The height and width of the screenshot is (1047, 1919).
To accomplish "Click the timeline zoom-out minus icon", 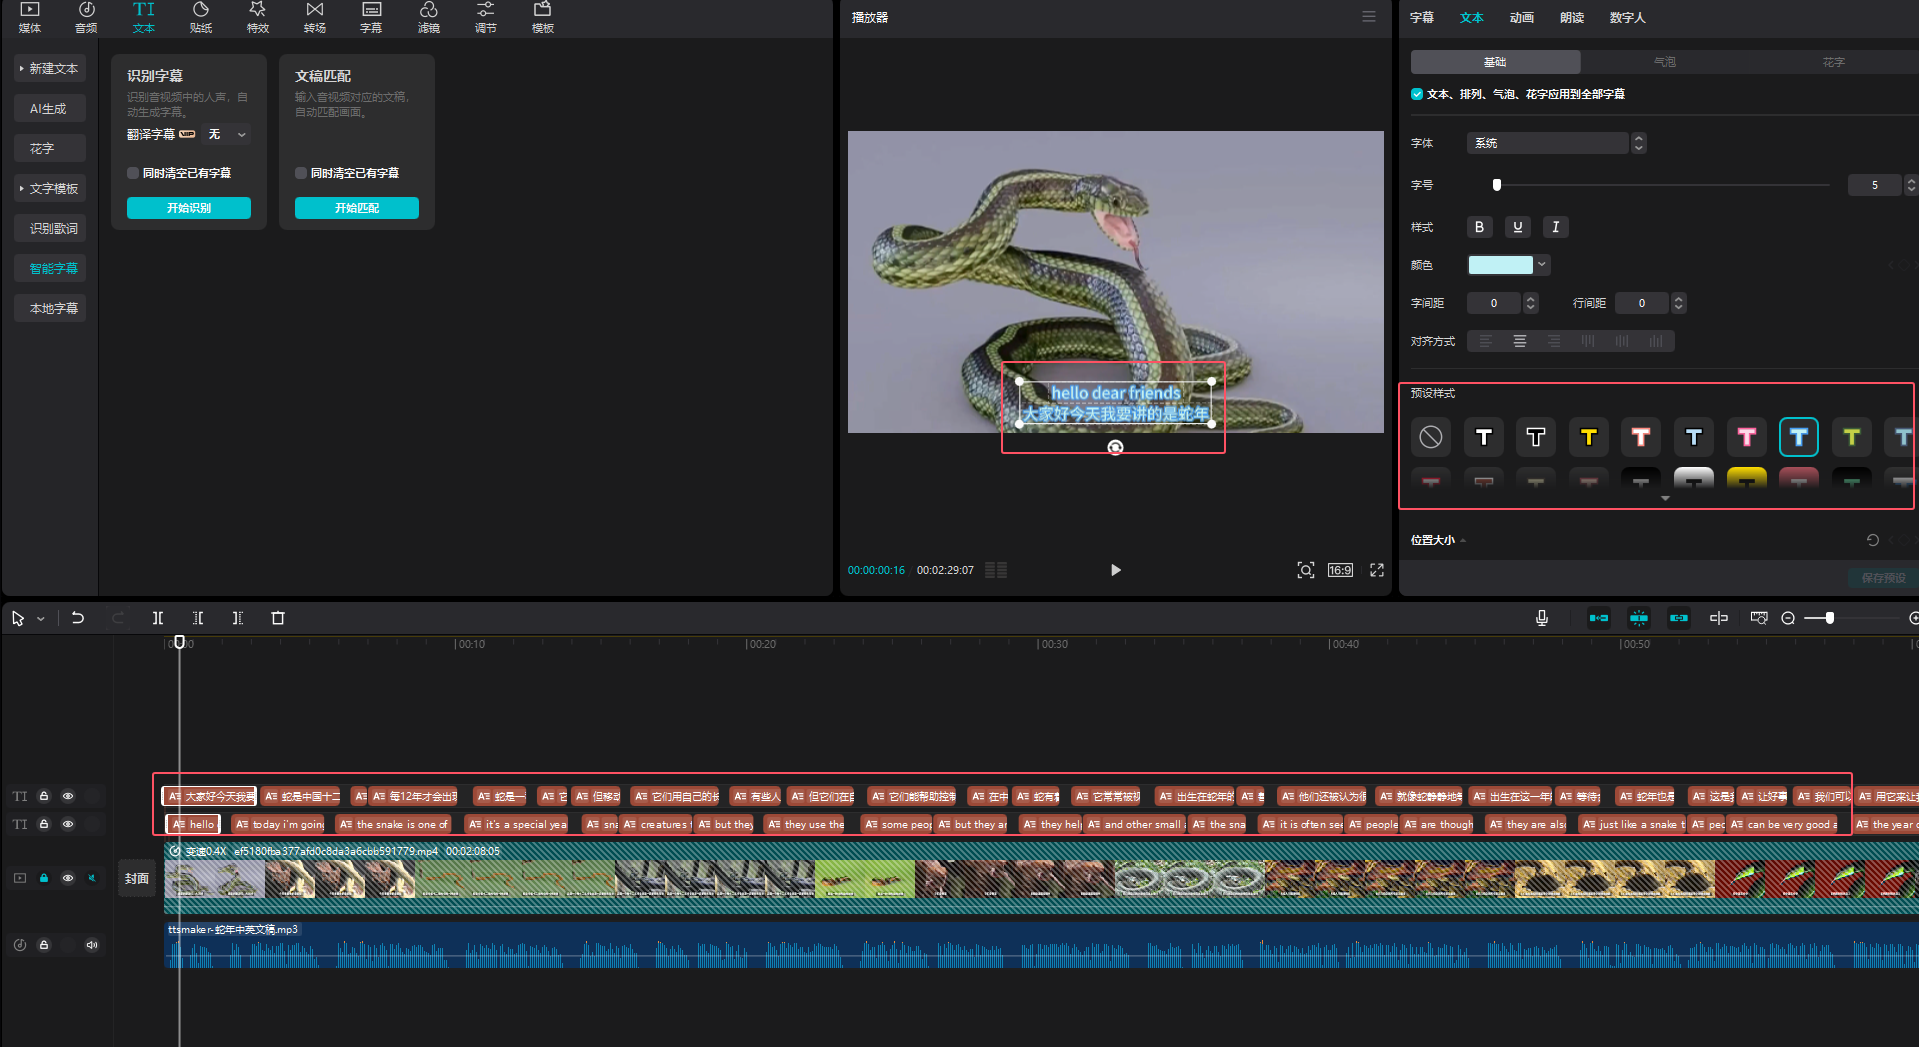I will (1788, 618).
